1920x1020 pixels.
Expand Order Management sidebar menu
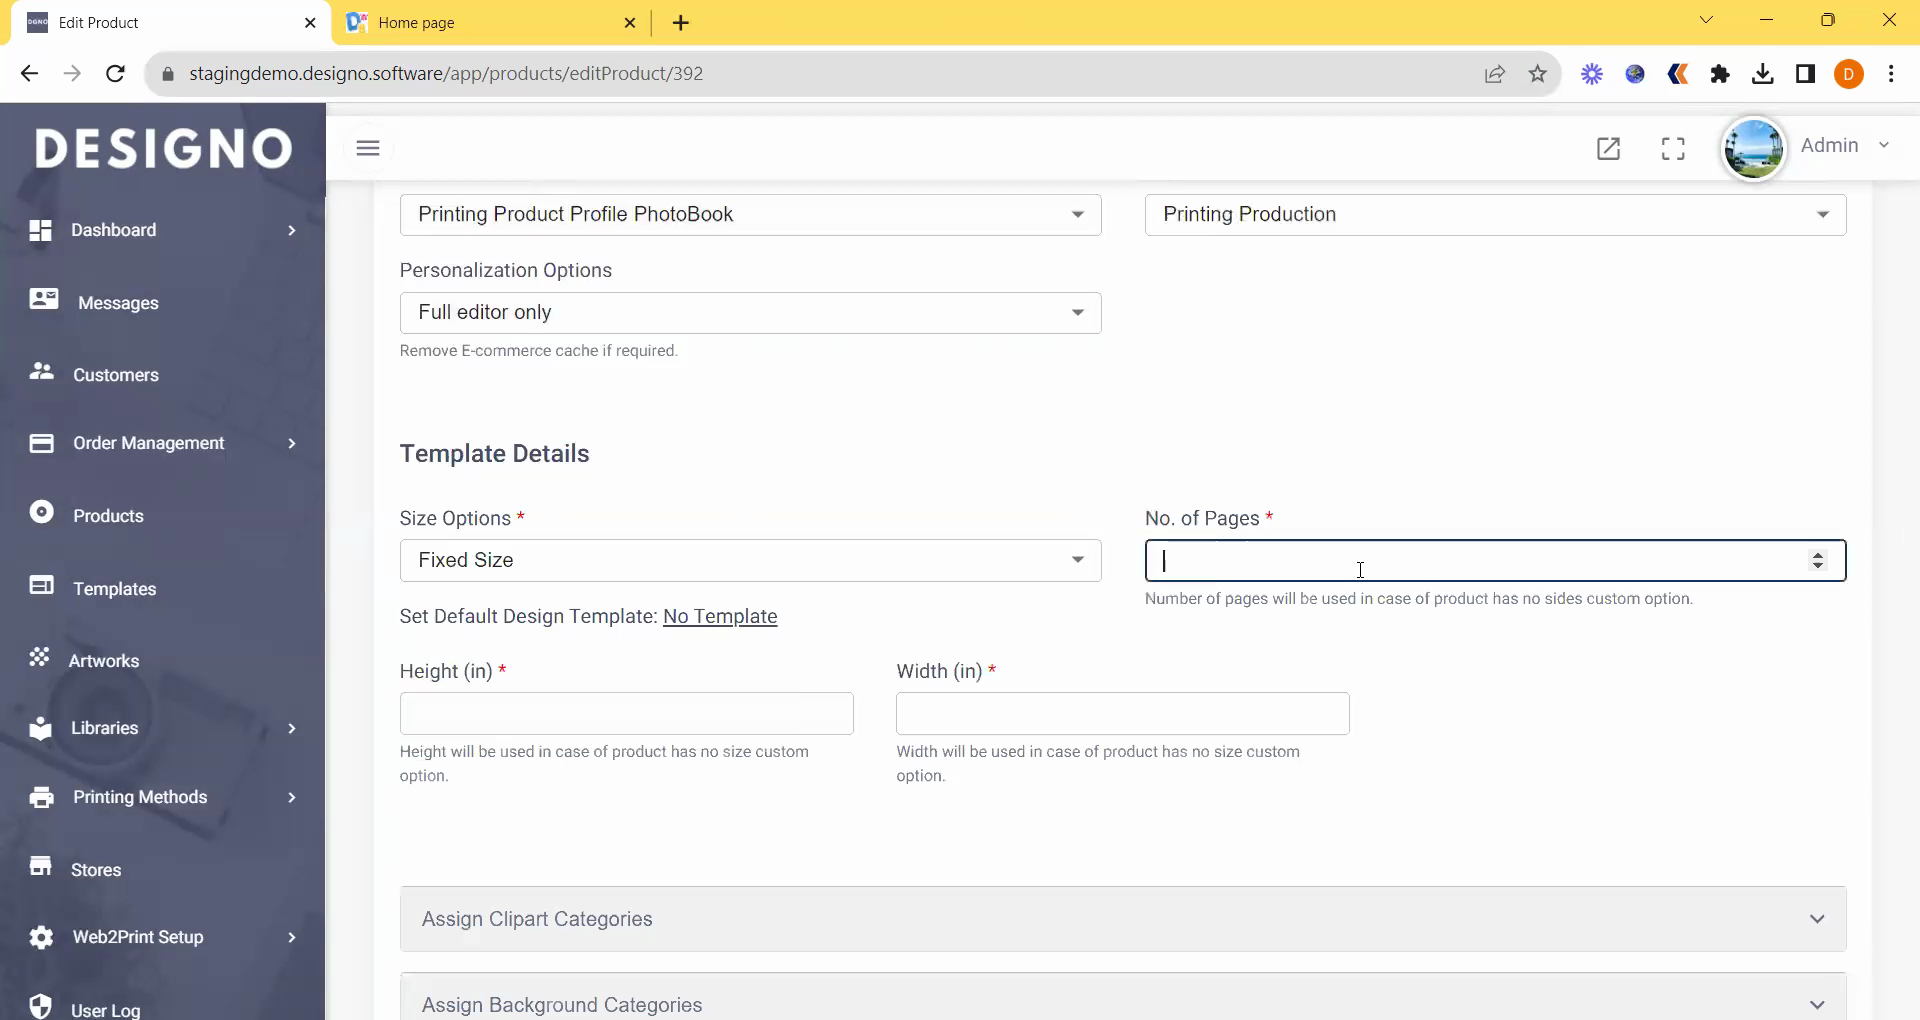148,443
